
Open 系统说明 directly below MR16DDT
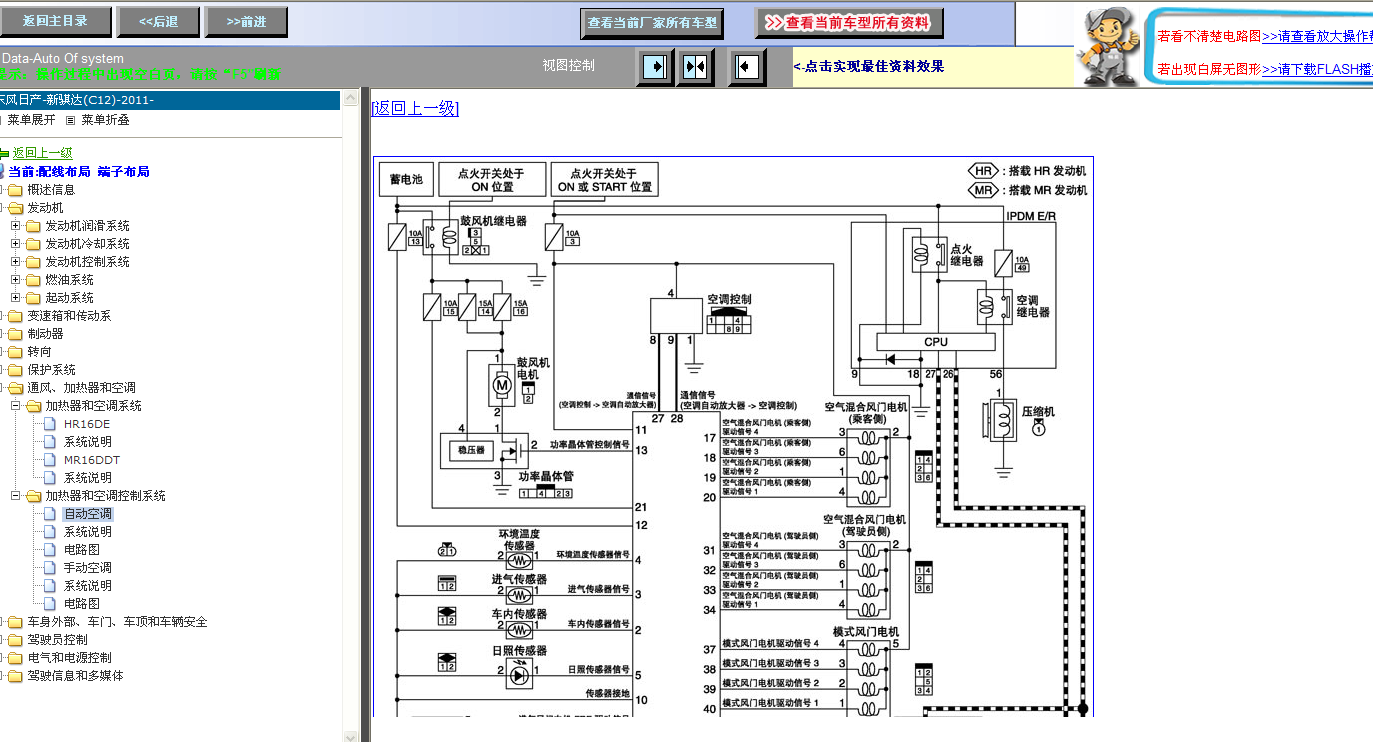88,478
